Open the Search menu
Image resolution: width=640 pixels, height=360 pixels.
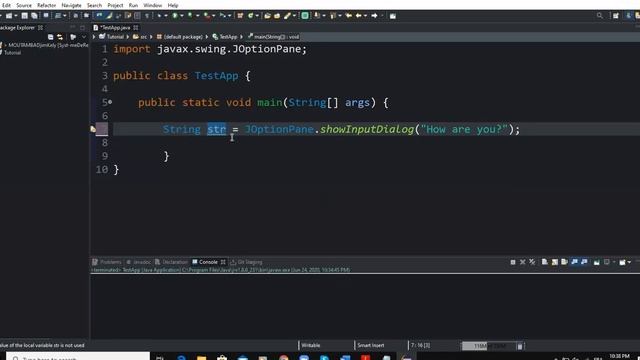coord(94,5)
